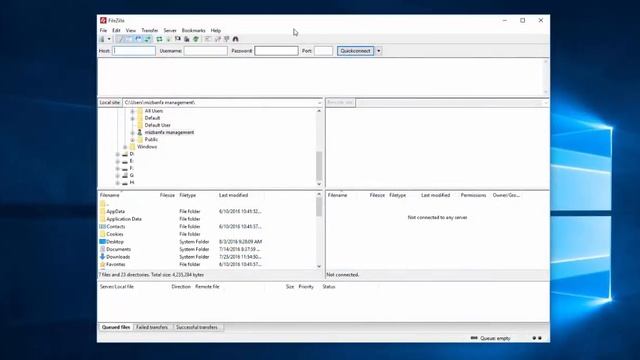Click the green refresh file lists icon
This screenshot has height=360, width=640.
159,39
